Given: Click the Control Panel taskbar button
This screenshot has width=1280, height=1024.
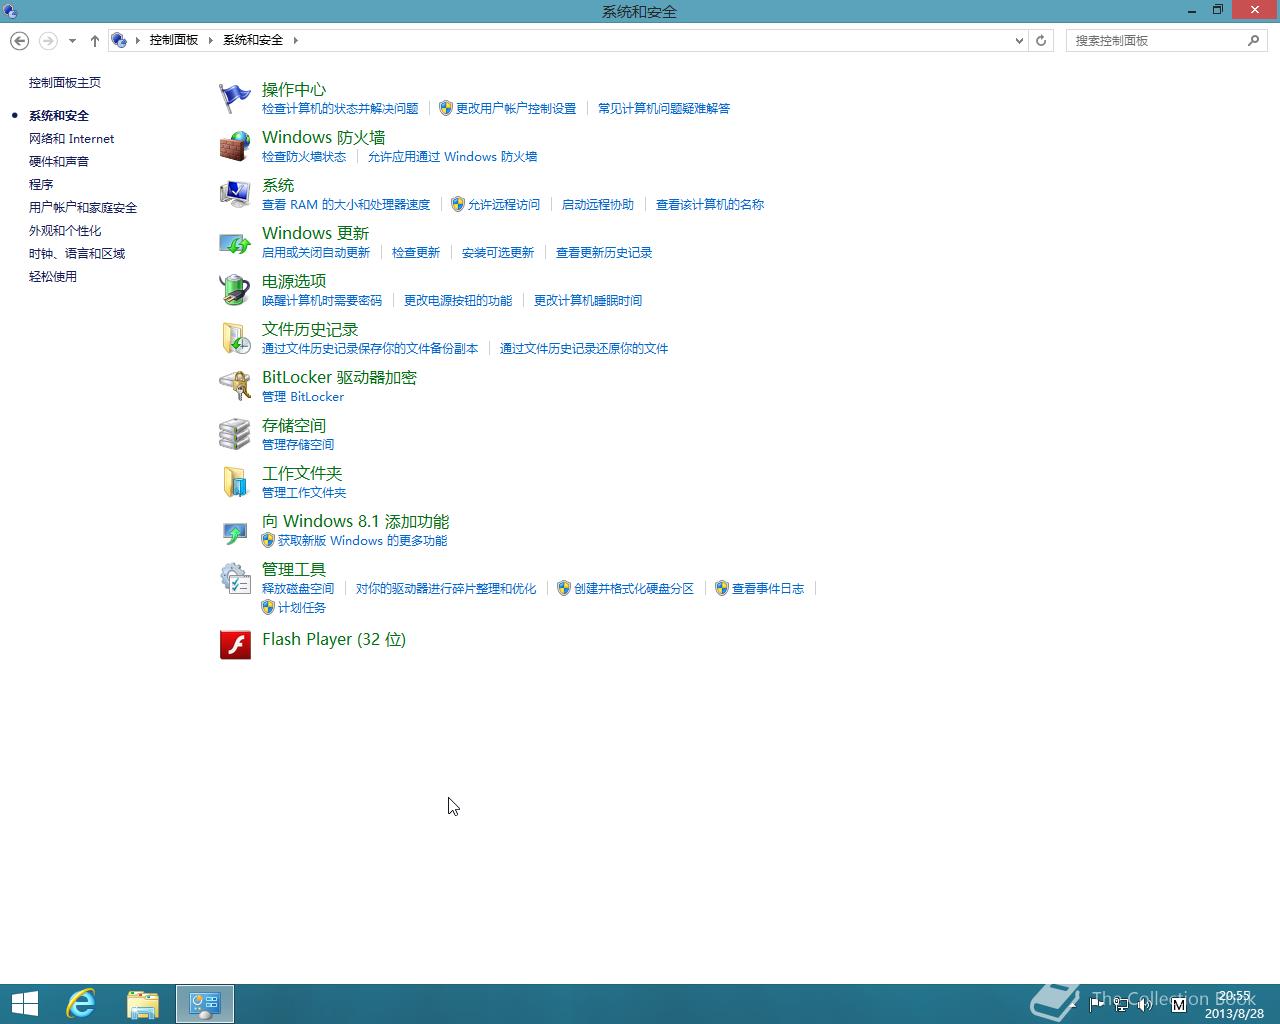Looking at the screenshot, I should (205, 1004).
